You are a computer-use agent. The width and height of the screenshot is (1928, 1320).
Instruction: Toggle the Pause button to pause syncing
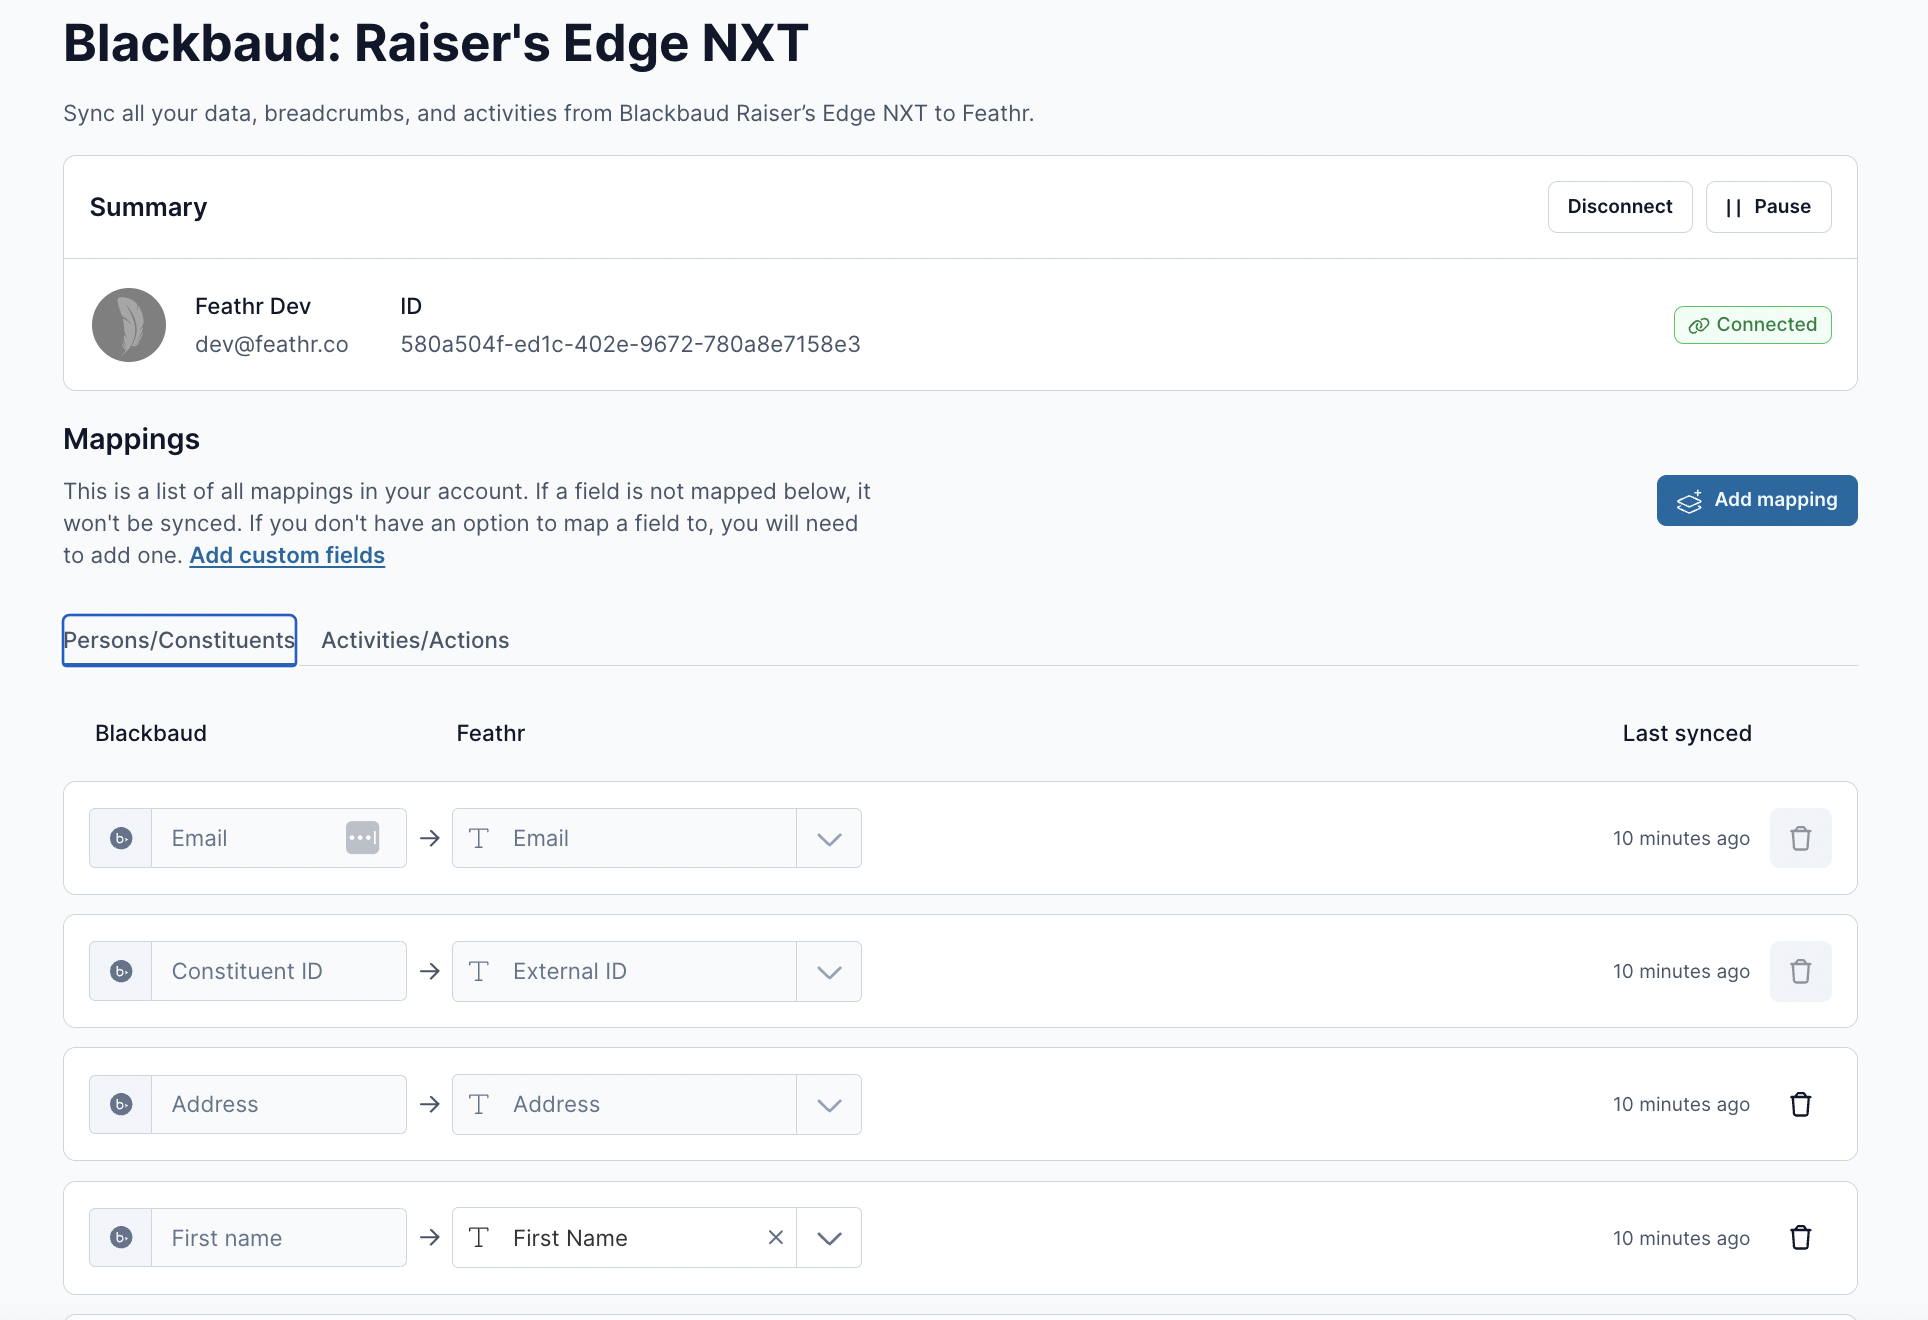point(1768,206)
